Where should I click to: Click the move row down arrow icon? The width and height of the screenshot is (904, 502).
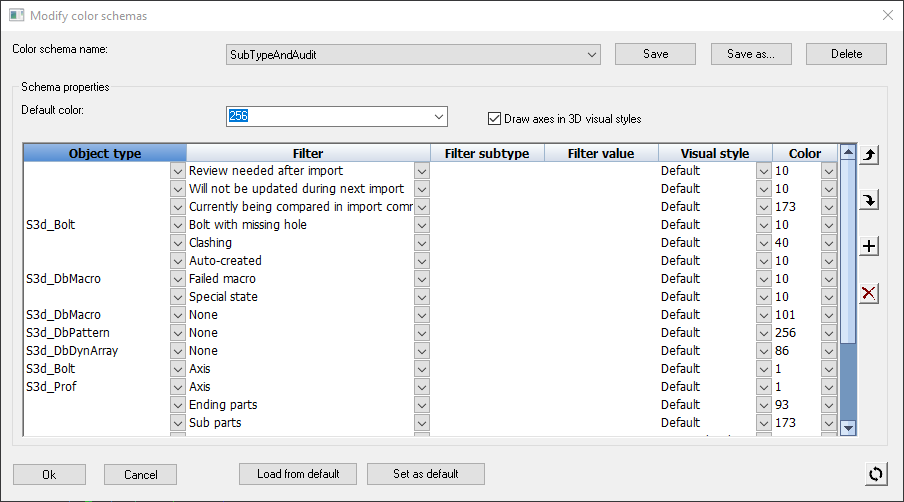[x=869, y=201]
